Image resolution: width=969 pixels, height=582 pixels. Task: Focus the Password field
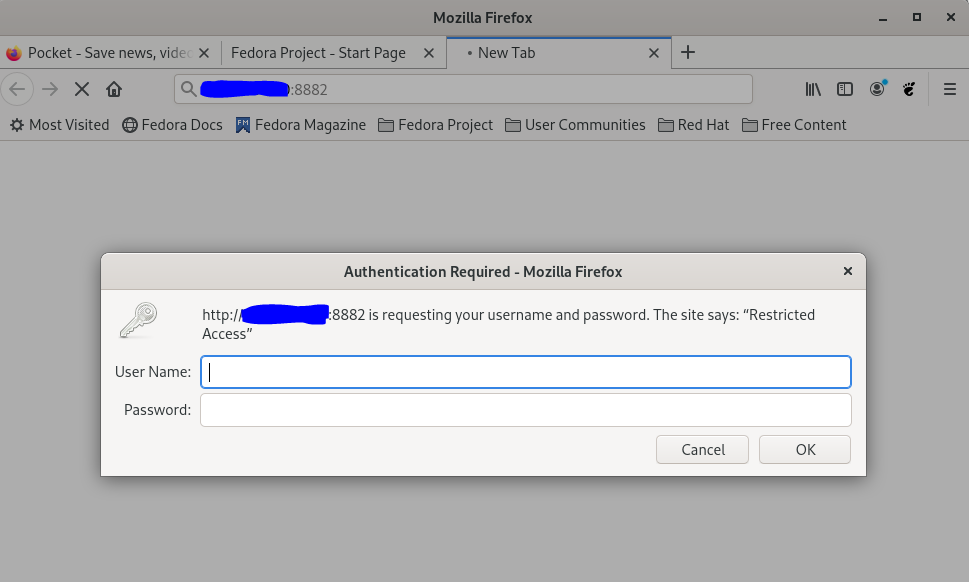pyautogui.click(x=526, y=410)
